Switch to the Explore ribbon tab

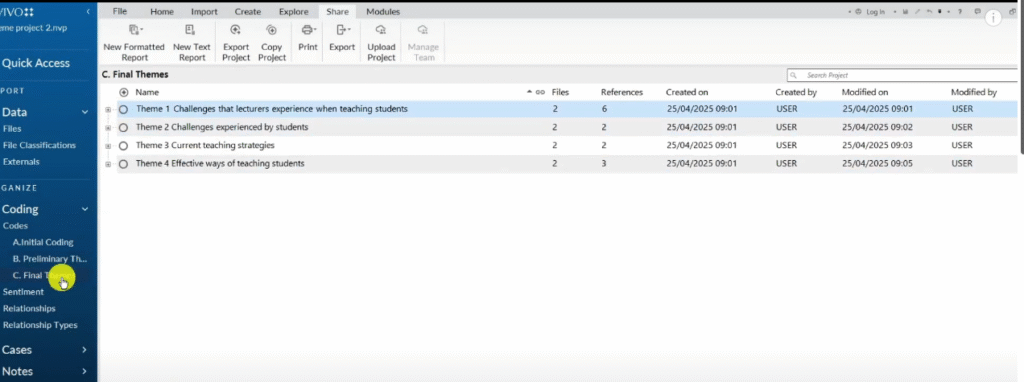click(293, 12)
